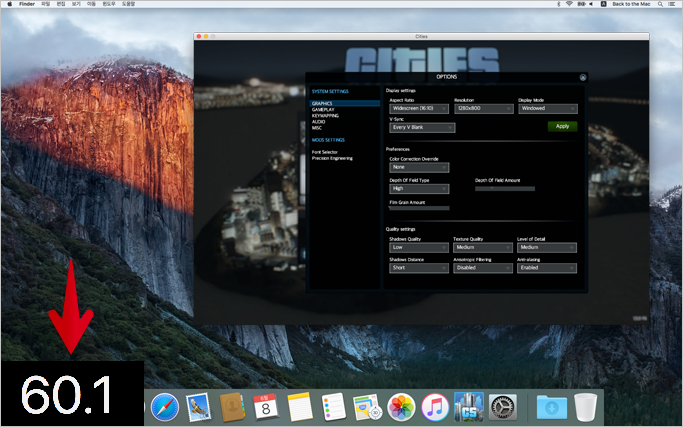
Task: Open the Apple menu
Action: tap(10, 4)
